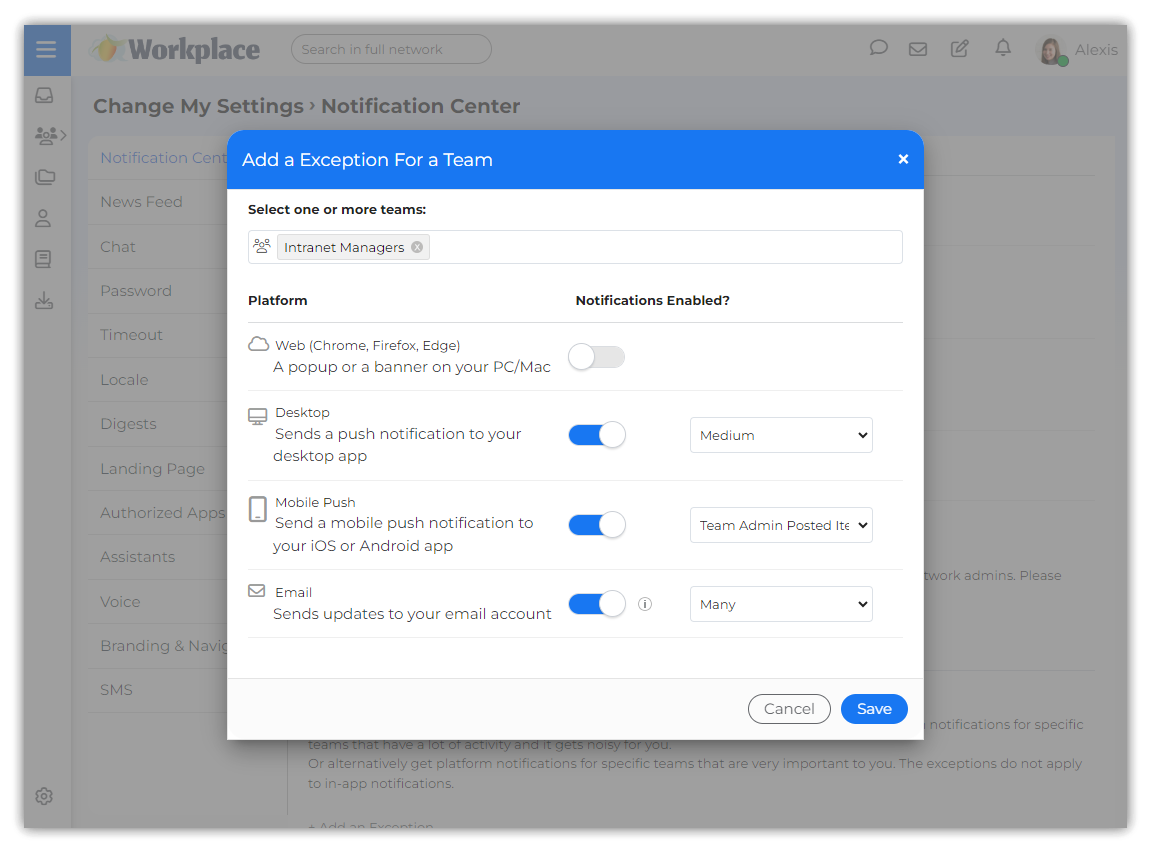This screenshot has height=856, width=1153.
Task: Click the chat bubble icon in header
Action: click(x=878, y=48)
